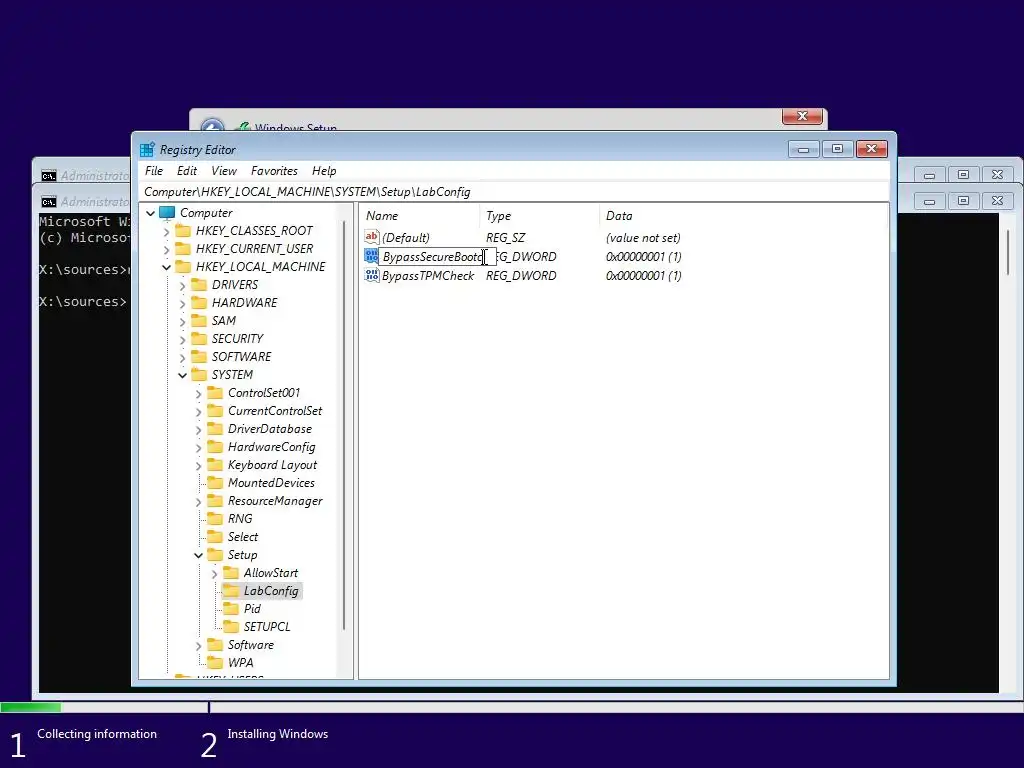1024x768 pixels.
Task: Expand the SOFTWARE key chevron
Action: pos(183,357)
